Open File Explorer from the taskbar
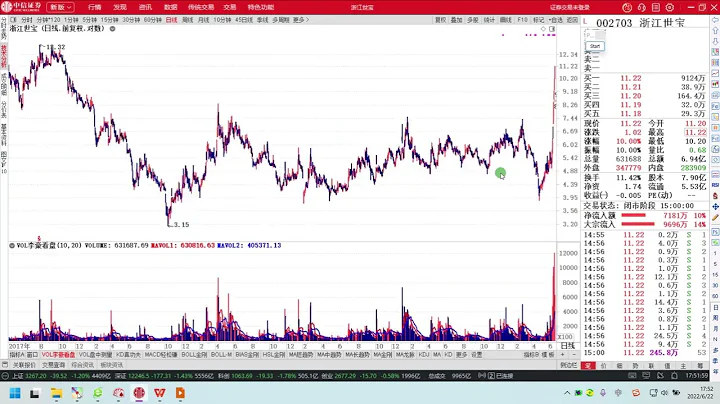The width and height of the screenshot is (720, 404). point(56,393)
